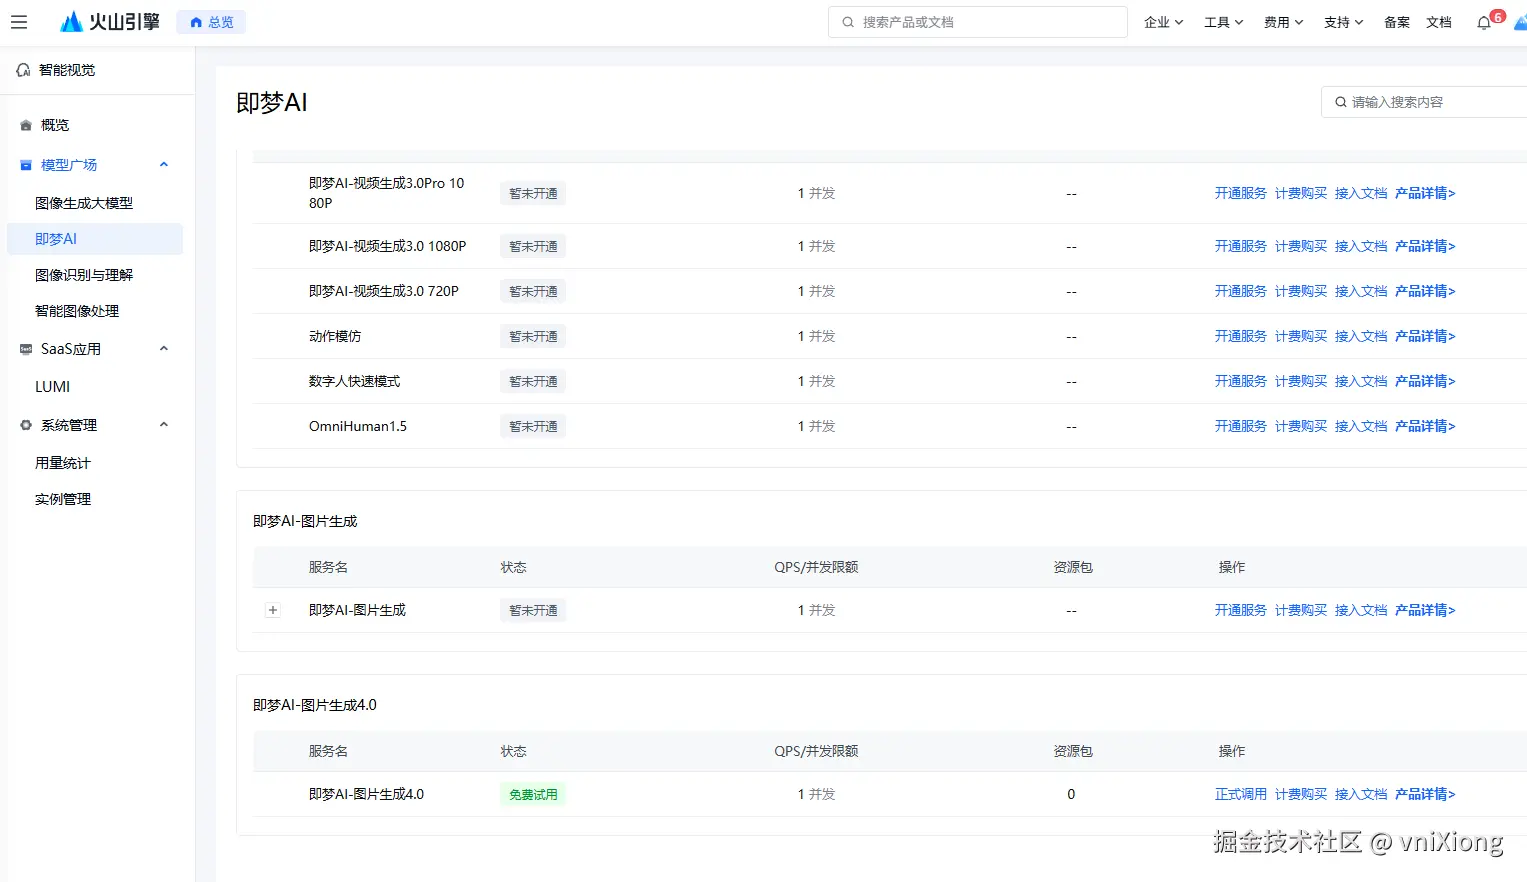Collapse the 模型广场 section

(164, 165)
